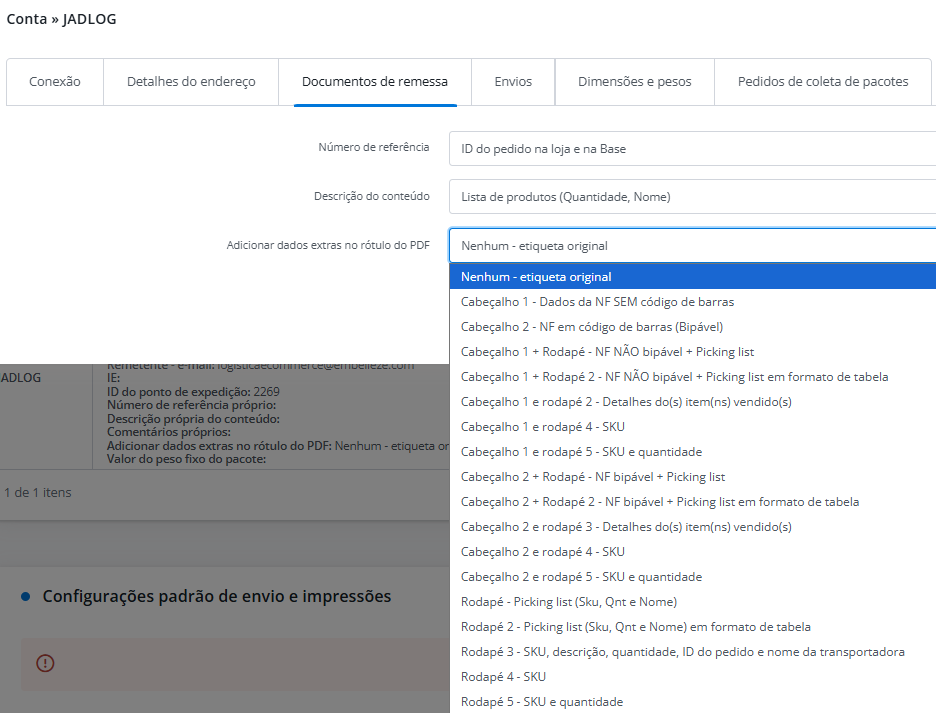Choose Cabeçalho 2 + Rodapé 2 tabela option
The image size is (936, 713).
tap(692, 502)
